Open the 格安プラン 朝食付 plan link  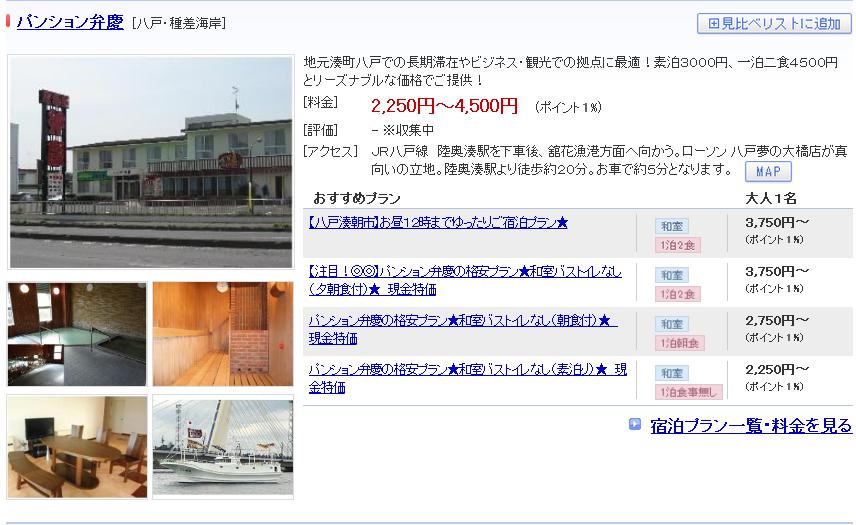point(463,329)
